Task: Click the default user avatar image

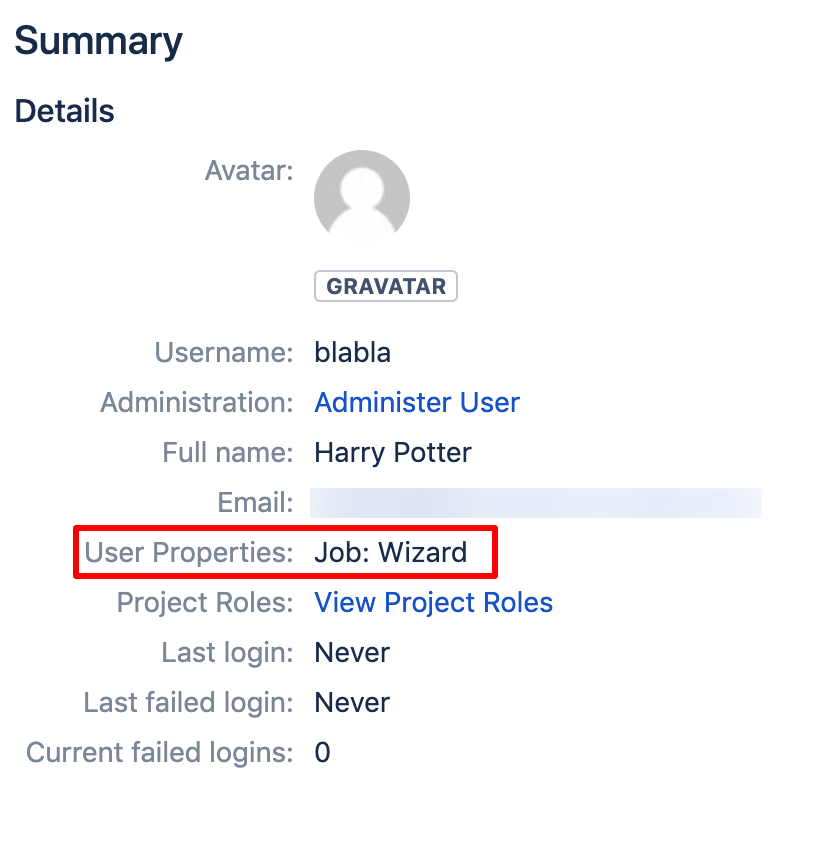Action: tap(362, 197)
